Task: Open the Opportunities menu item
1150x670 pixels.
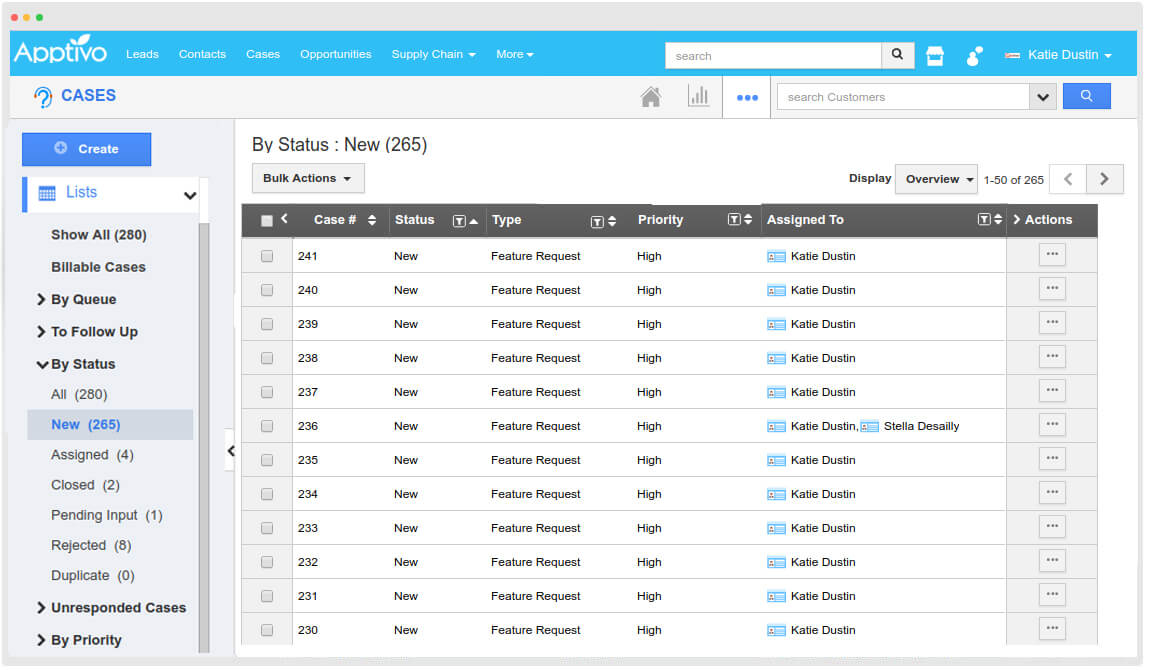Action: point(335,55)
